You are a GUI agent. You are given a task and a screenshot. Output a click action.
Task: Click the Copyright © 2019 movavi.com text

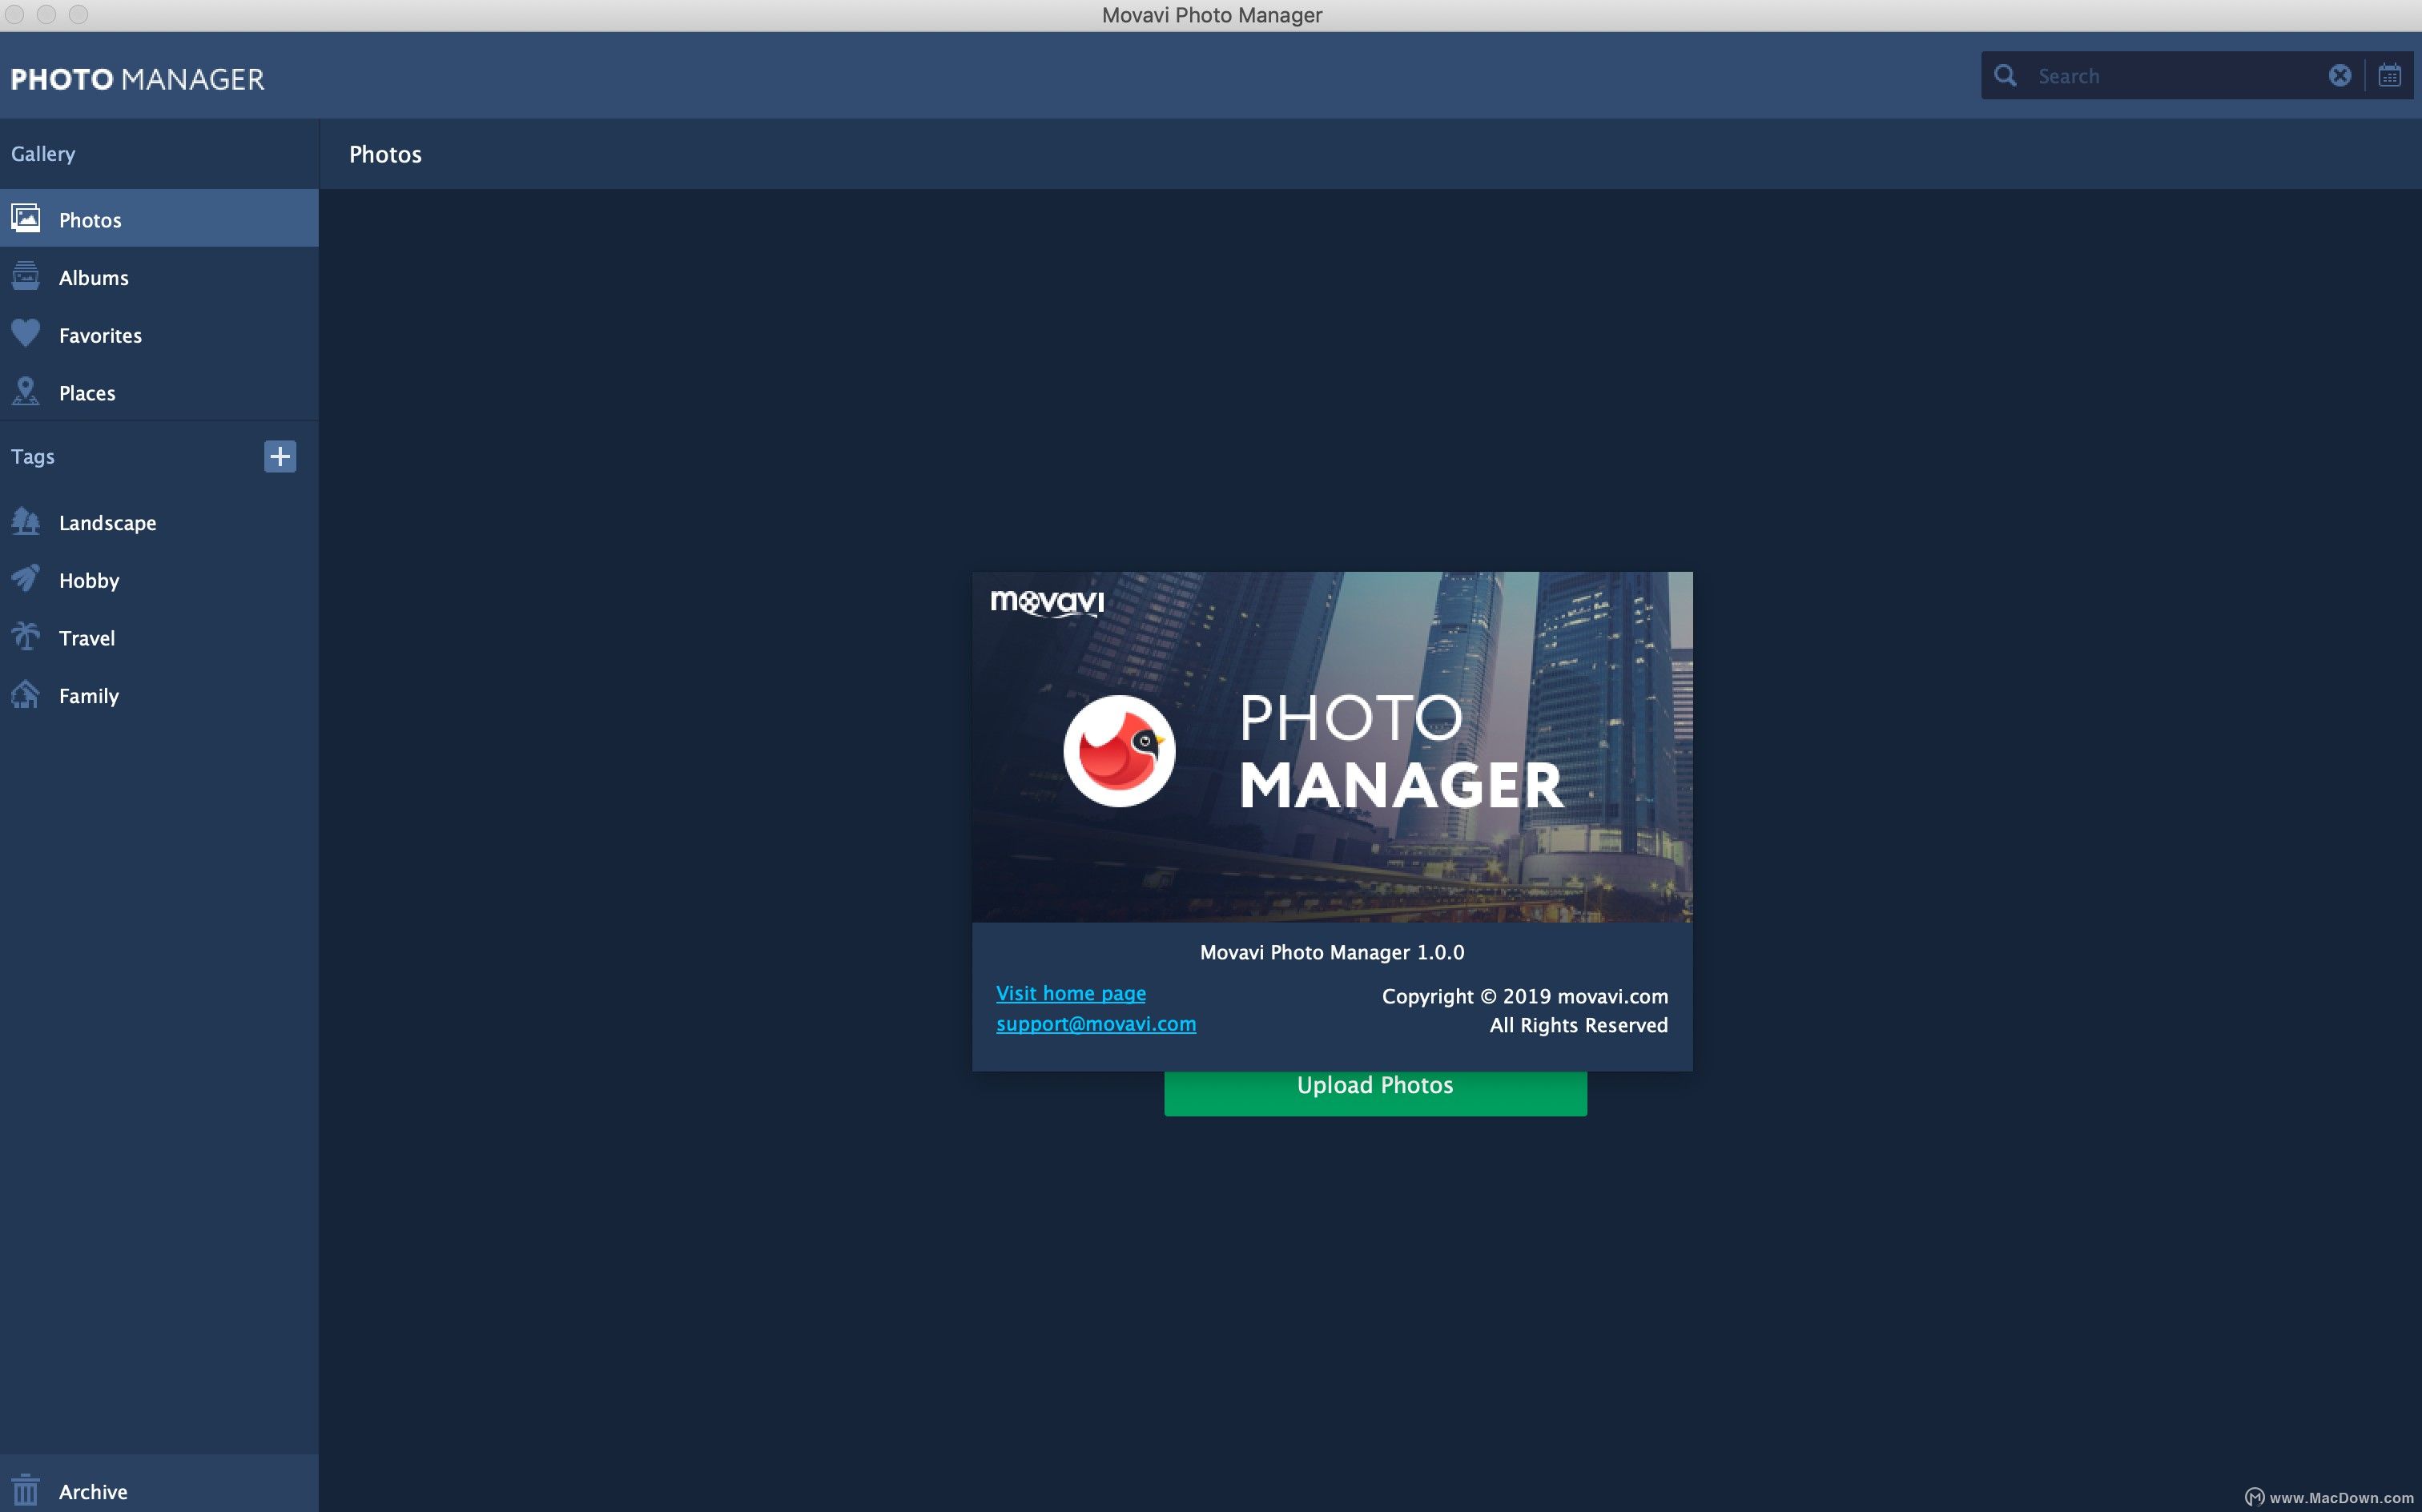tap(1525, 996)
